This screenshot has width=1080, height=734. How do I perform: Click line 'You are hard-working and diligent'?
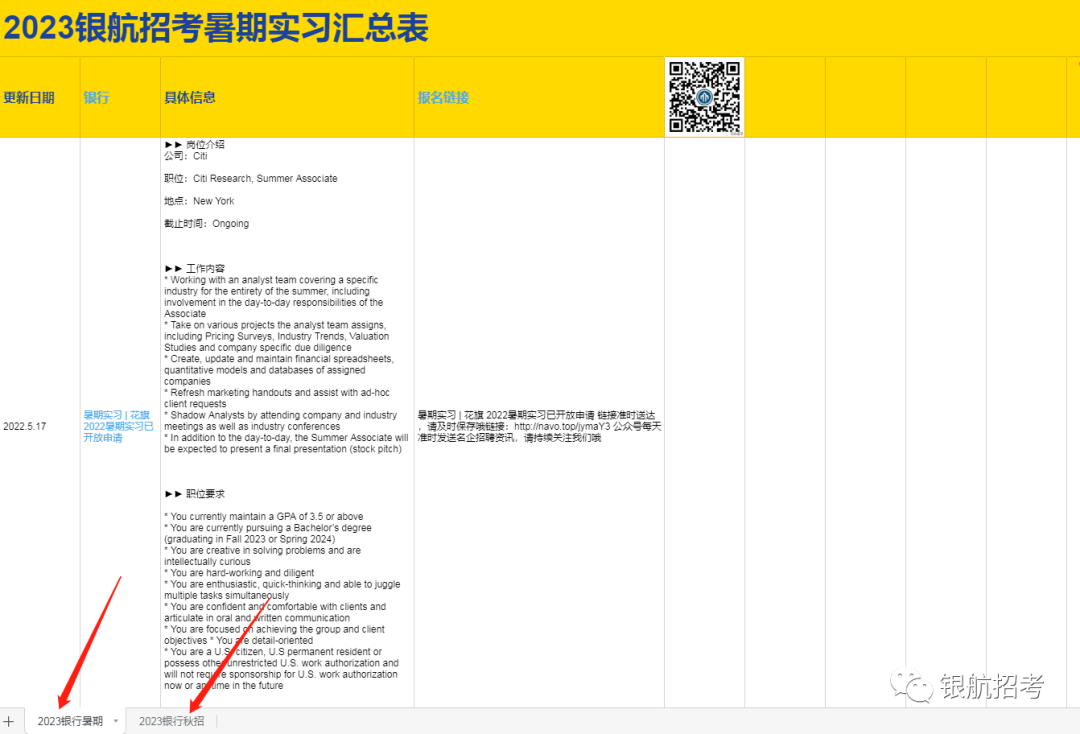(239, 573)
